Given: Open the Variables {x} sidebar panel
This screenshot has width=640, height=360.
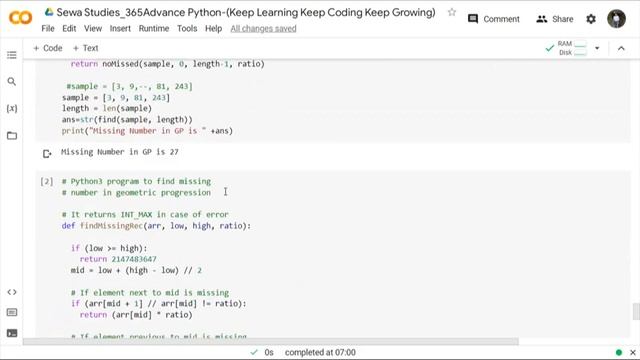Looking at the screenshot, I should [x=12, y=109].
